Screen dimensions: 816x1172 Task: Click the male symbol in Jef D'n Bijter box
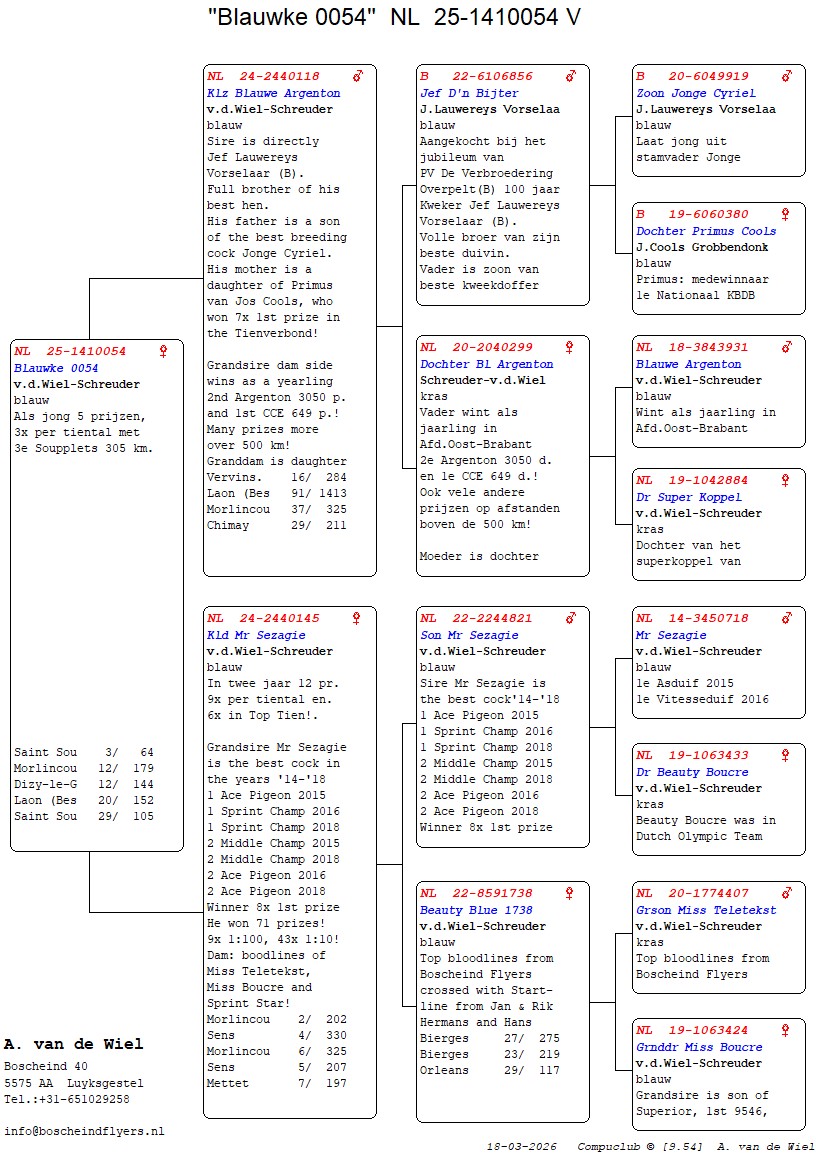(571, 76)
